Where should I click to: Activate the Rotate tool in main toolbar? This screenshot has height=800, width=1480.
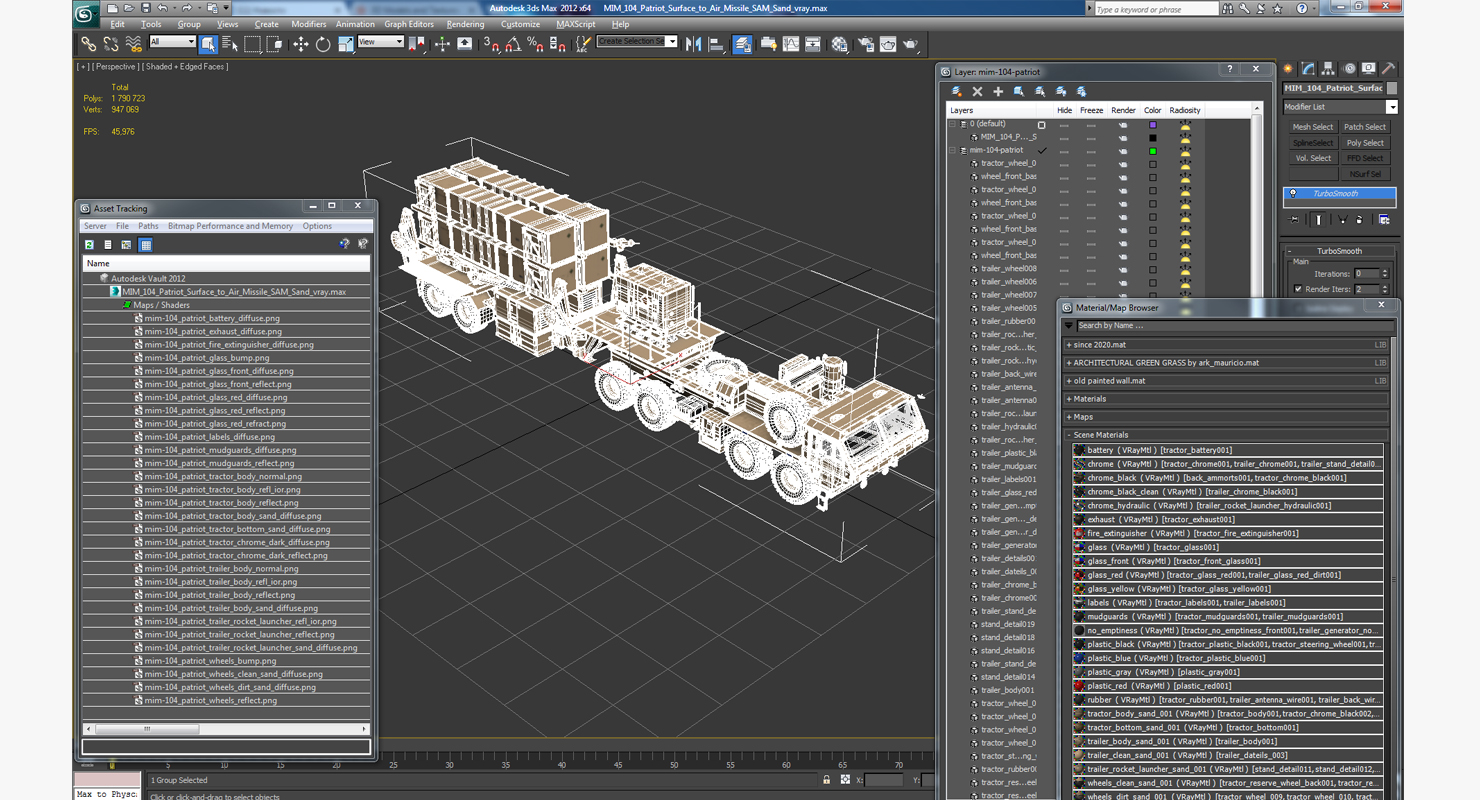pyautogui.click(x=323, y=44)
